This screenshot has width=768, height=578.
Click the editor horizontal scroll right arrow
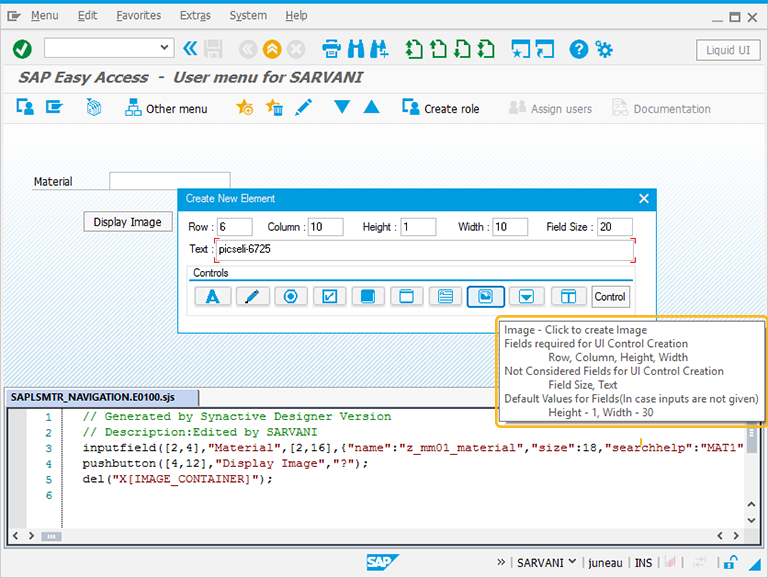click(736, 536)
